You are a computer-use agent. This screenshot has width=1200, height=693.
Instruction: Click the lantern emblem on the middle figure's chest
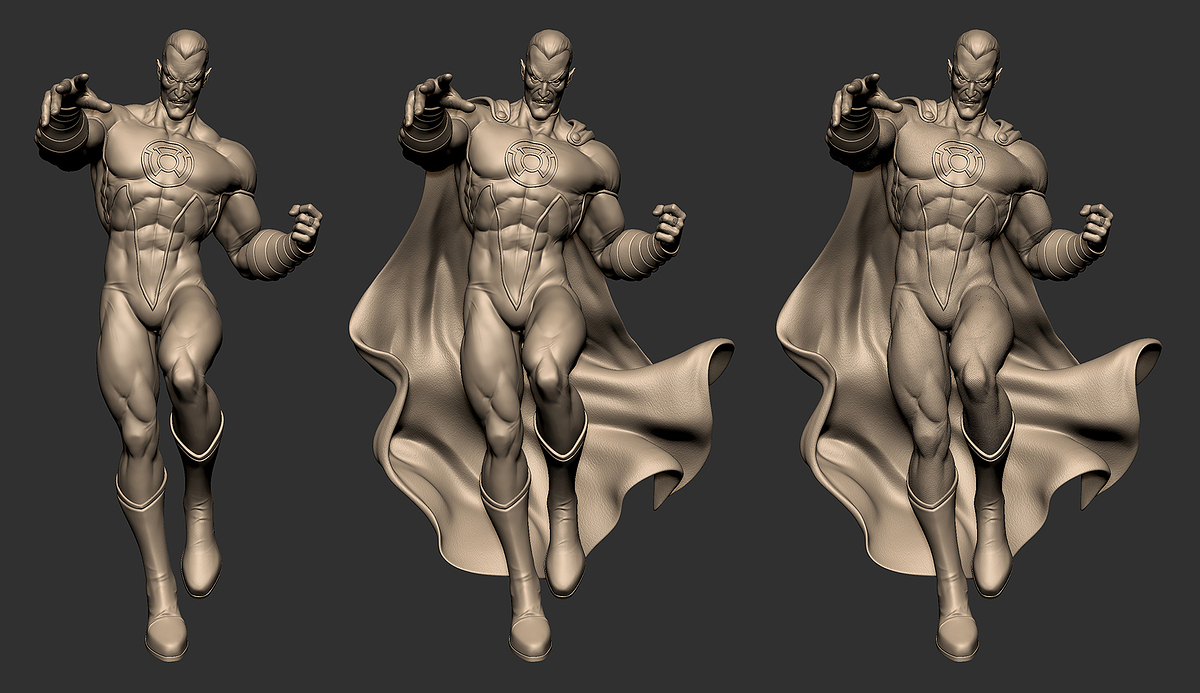click(x=531, y=158)
